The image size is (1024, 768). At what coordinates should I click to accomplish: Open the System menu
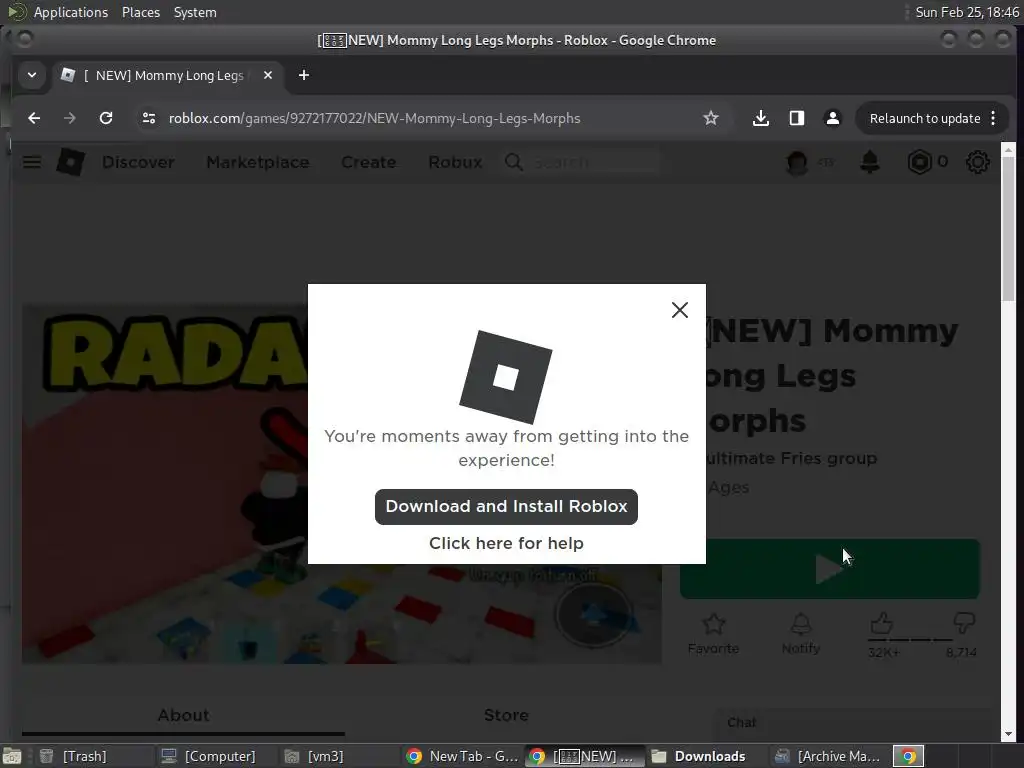(195, 12)
